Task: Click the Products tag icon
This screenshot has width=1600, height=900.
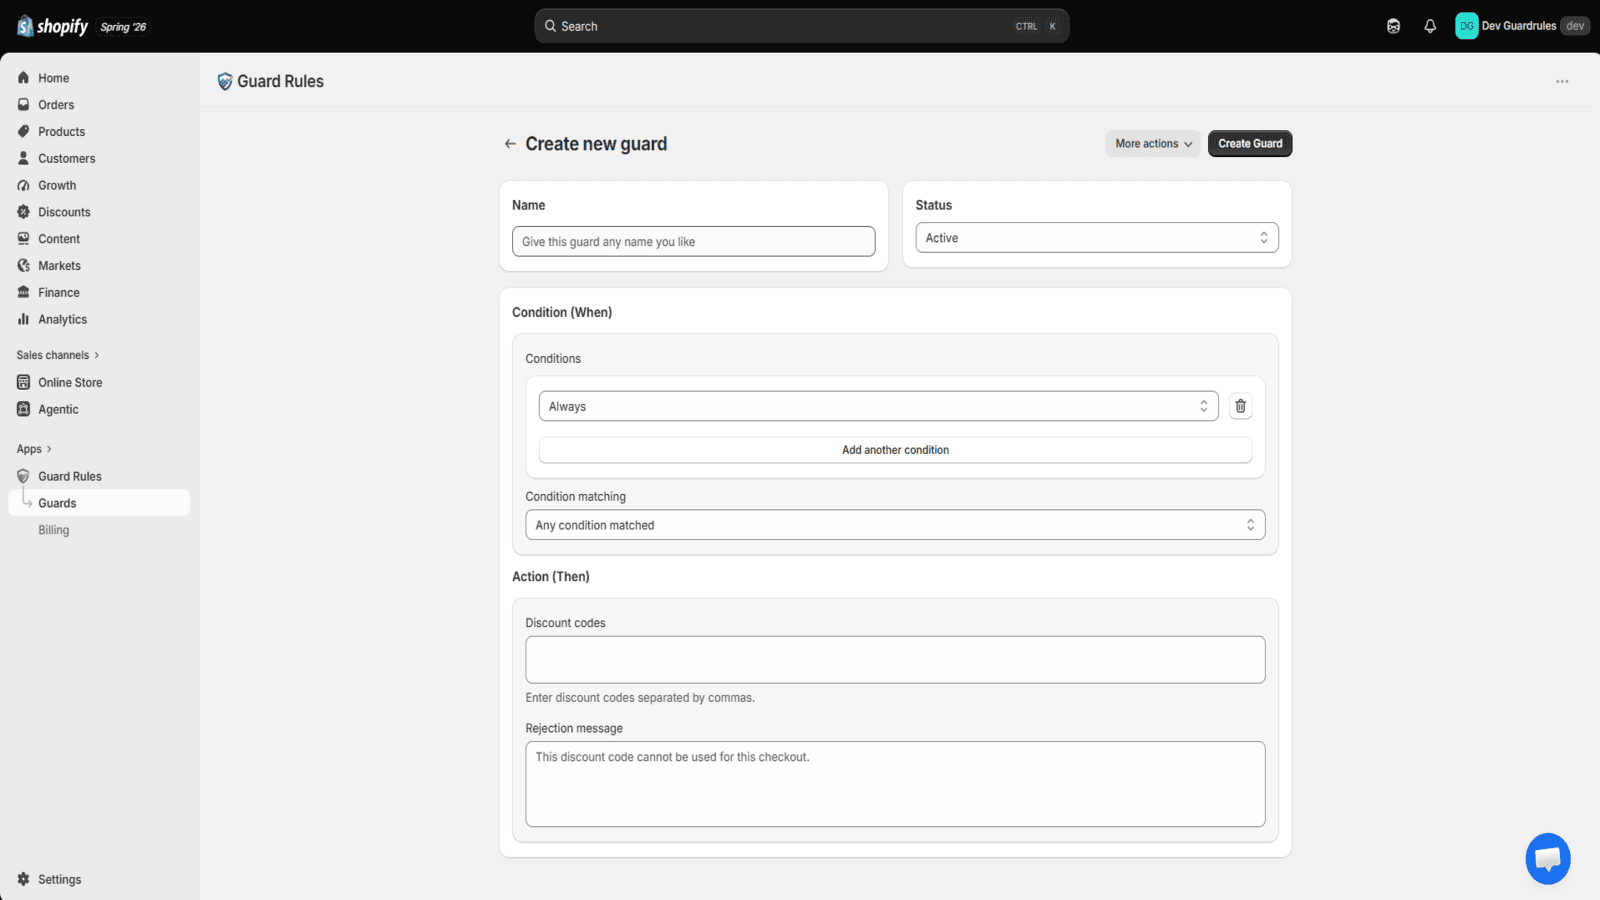Action: [23, 132]
